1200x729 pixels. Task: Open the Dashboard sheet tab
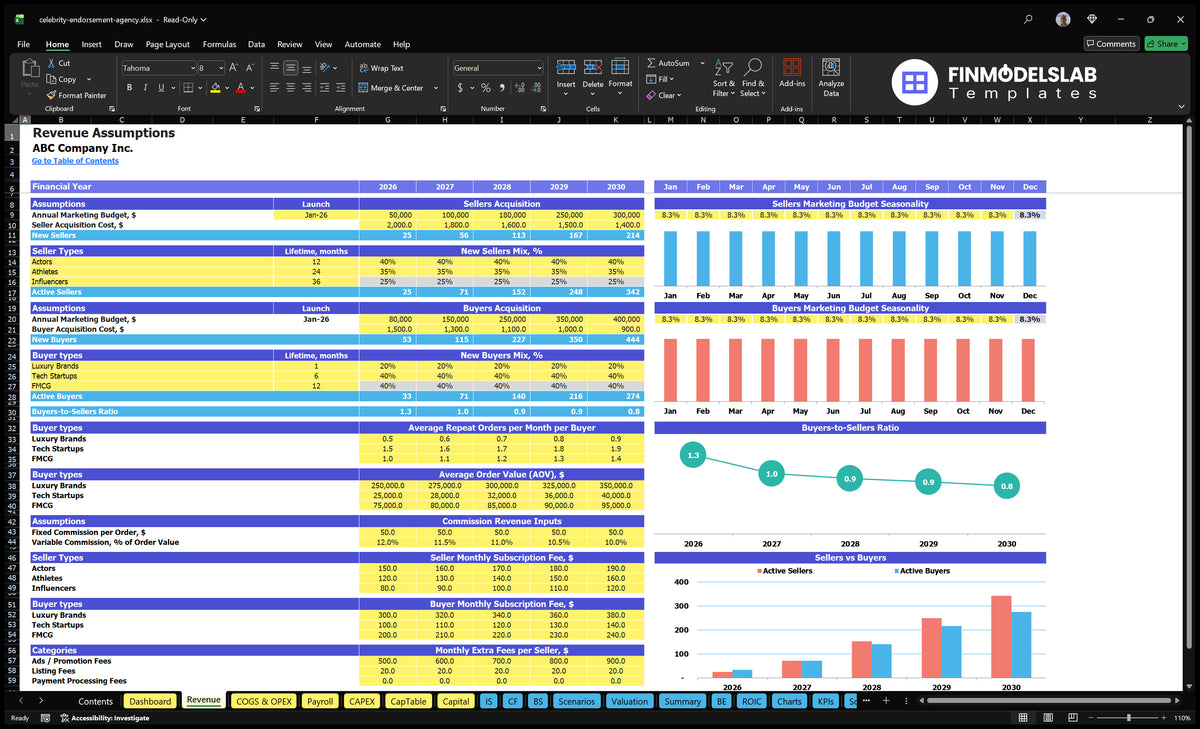point(150,701)
